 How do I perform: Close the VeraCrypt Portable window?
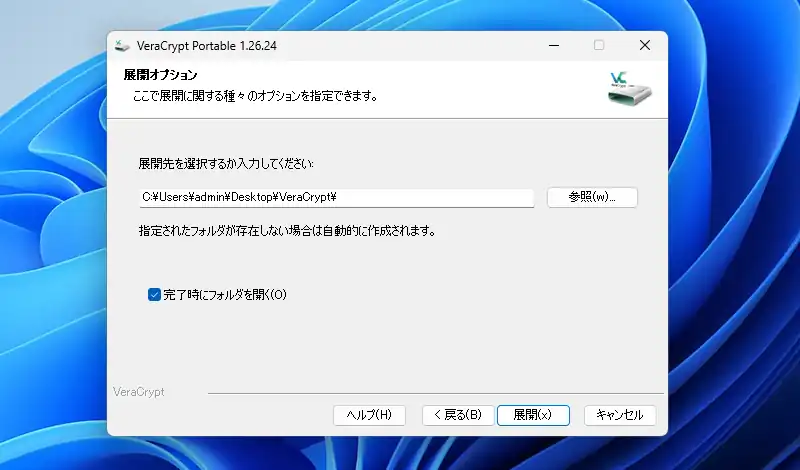tap(645, 45)
